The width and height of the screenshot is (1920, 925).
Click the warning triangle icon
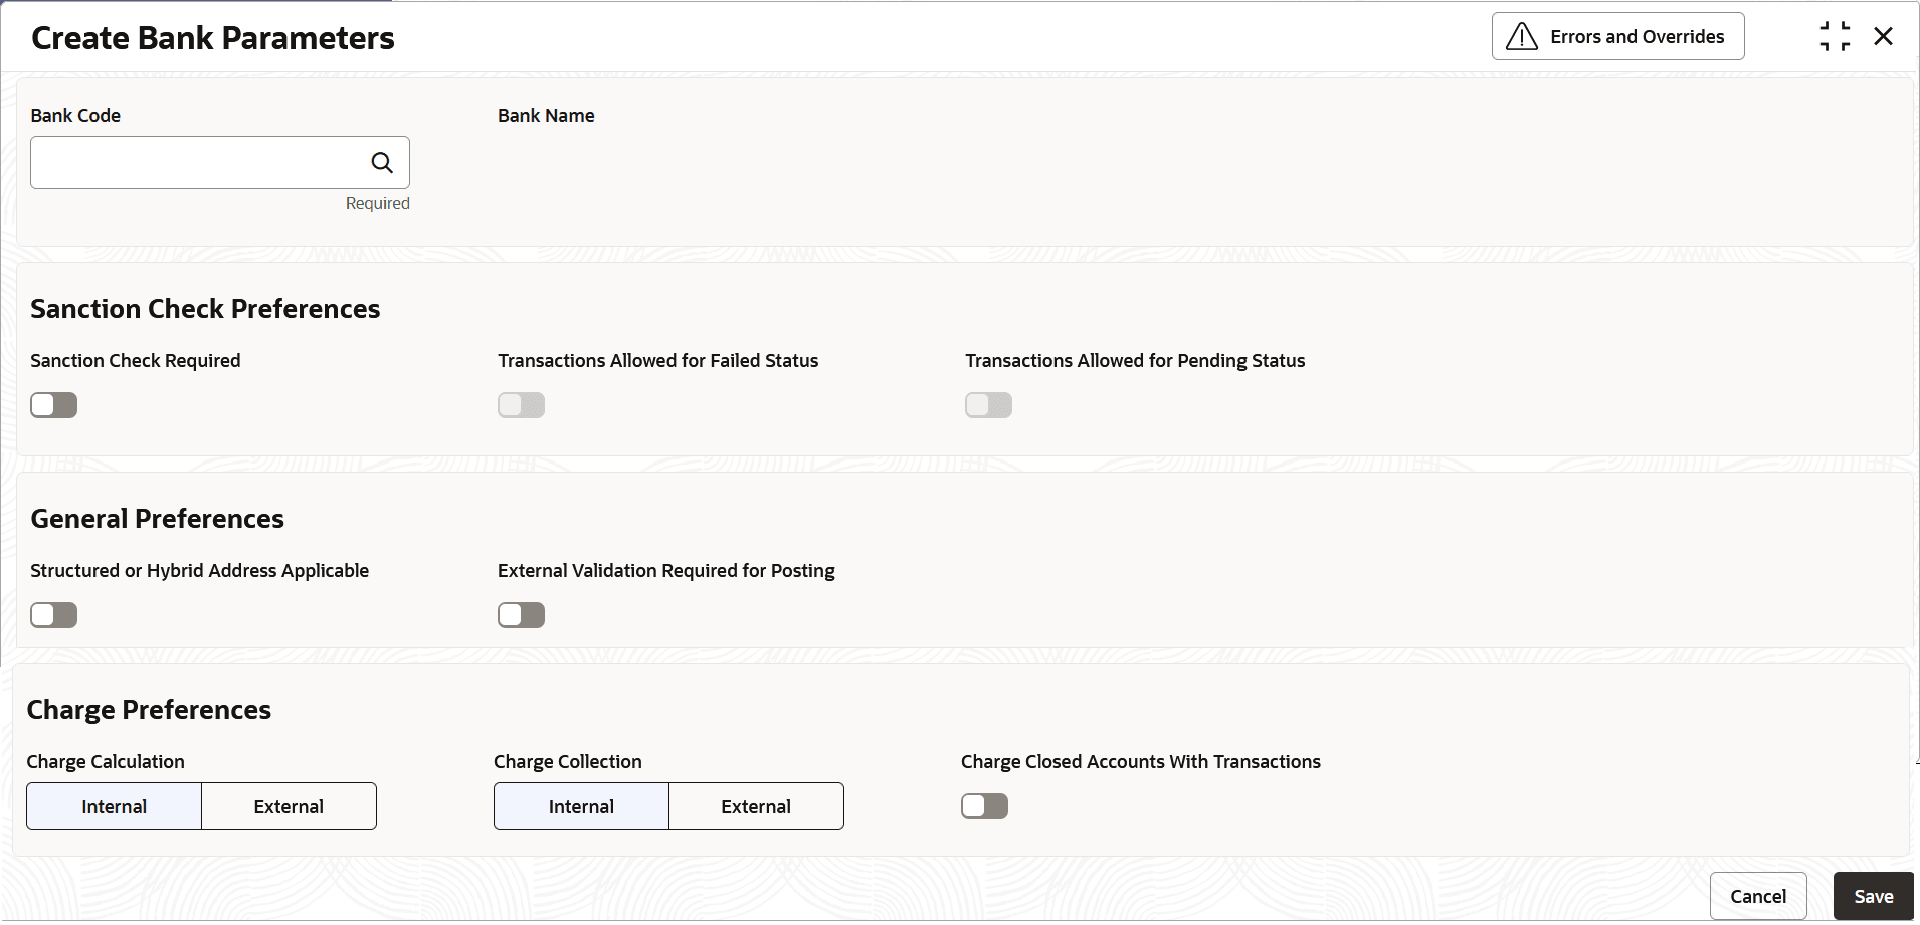pyautogui.click(x=1521, y=37)
